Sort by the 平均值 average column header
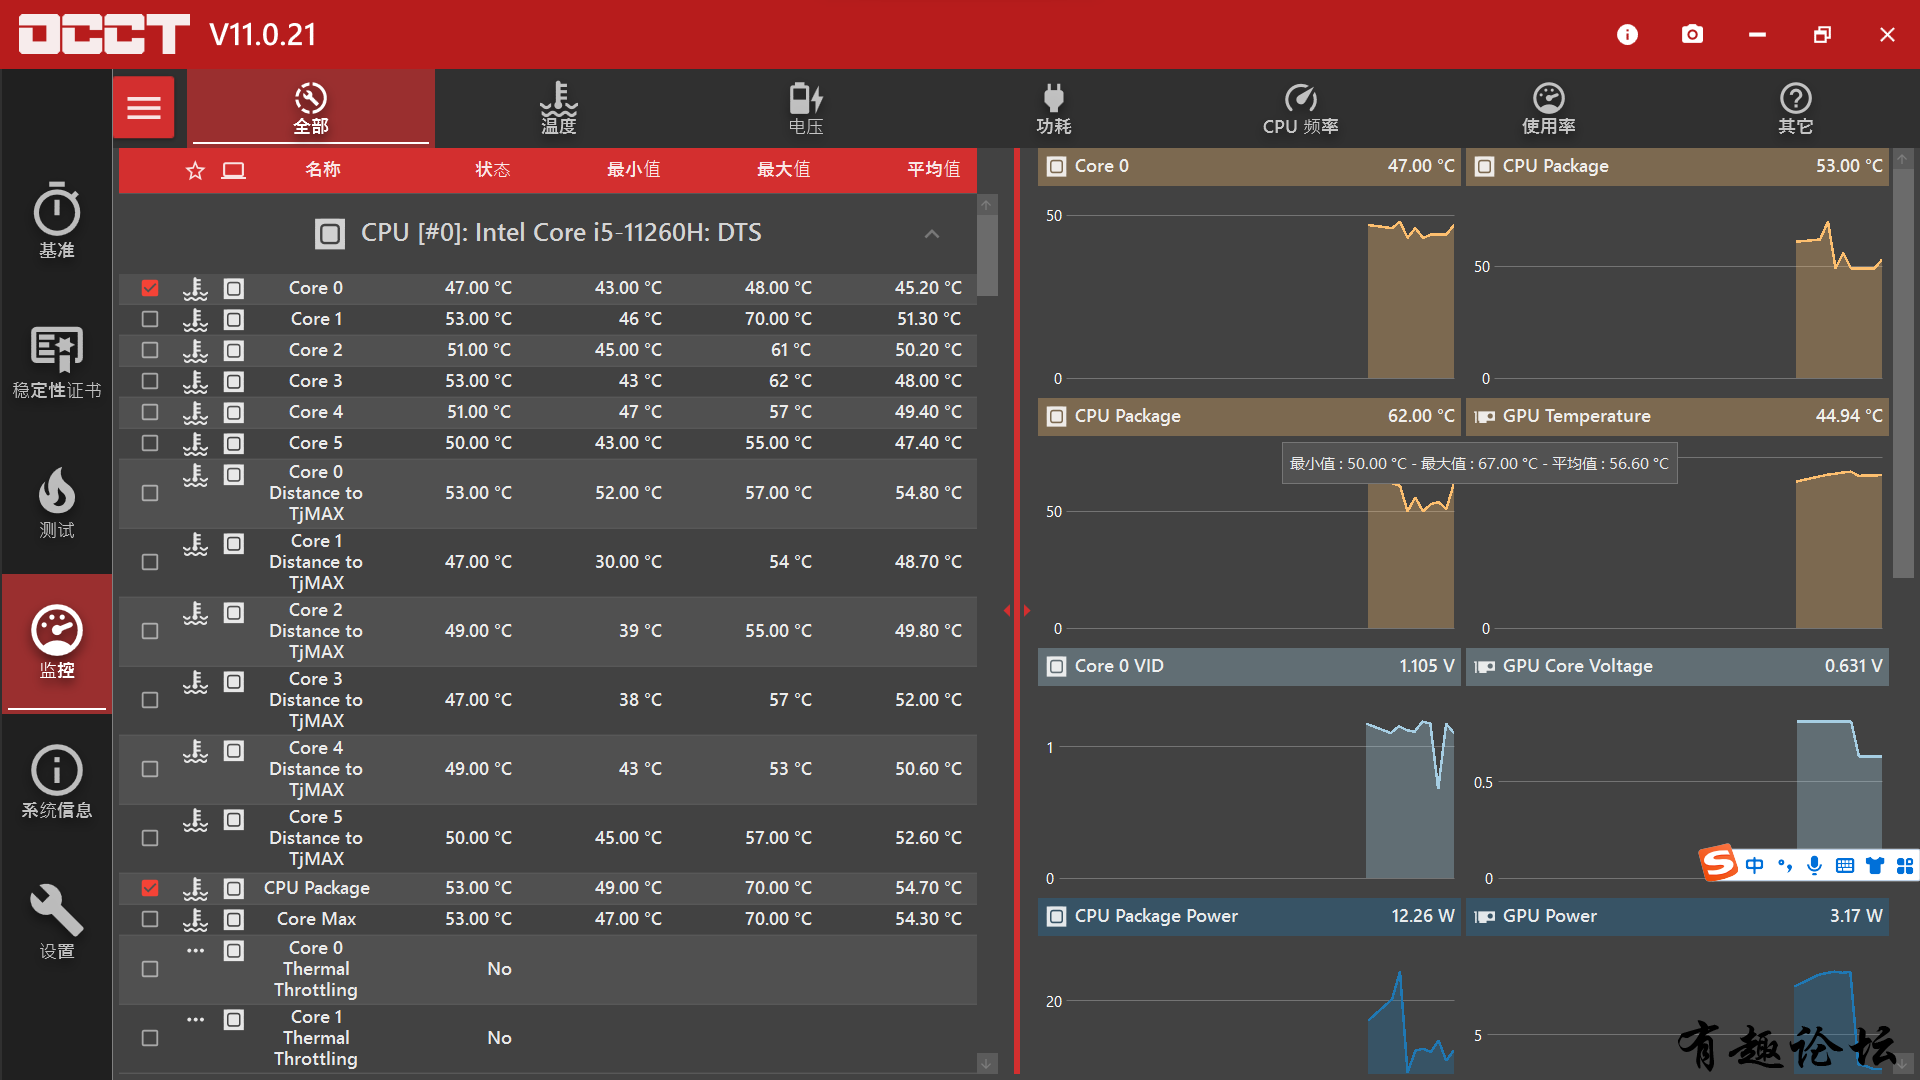 click(x=933, y=170)
